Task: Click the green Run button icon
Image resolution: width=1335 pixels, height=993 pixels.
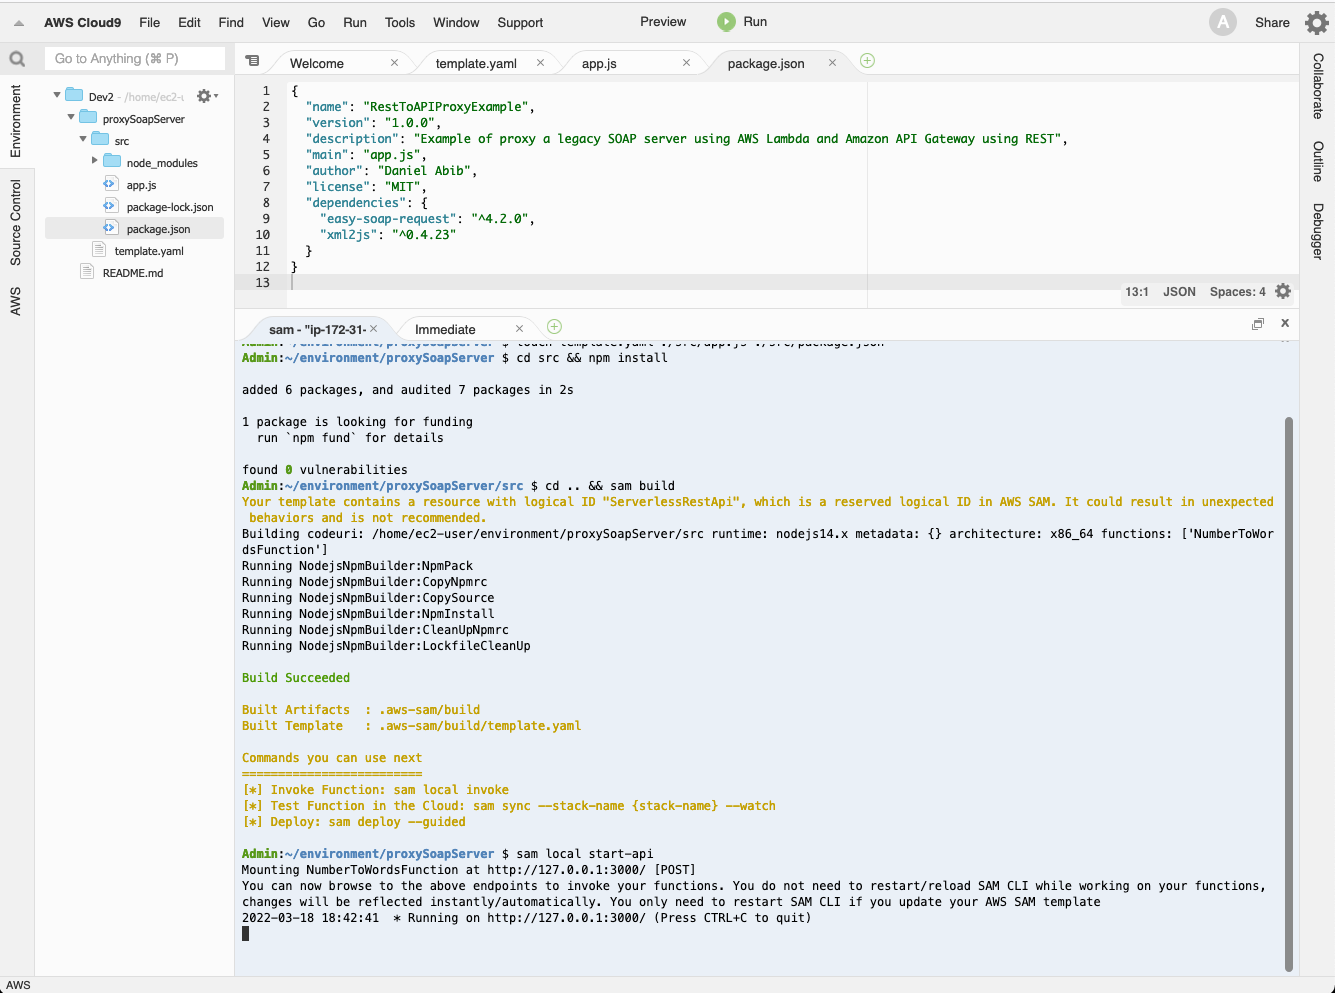Action: 726,22
